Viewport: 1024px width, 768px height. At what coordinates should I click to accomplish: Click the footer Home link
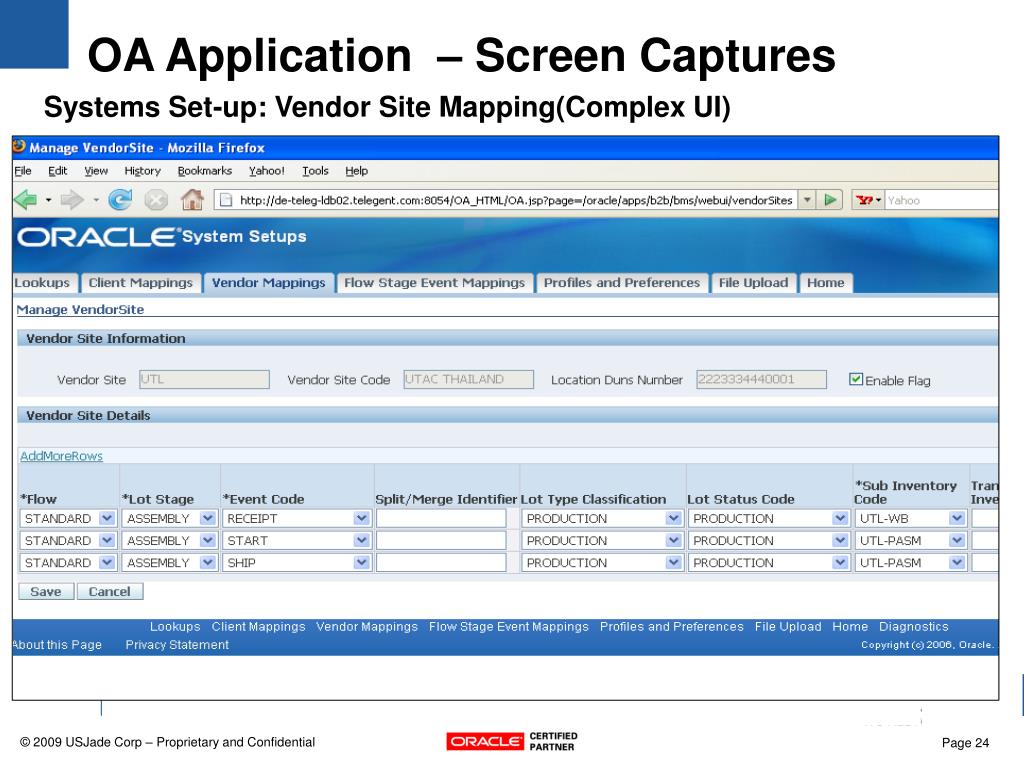click(x=850, y=626)
